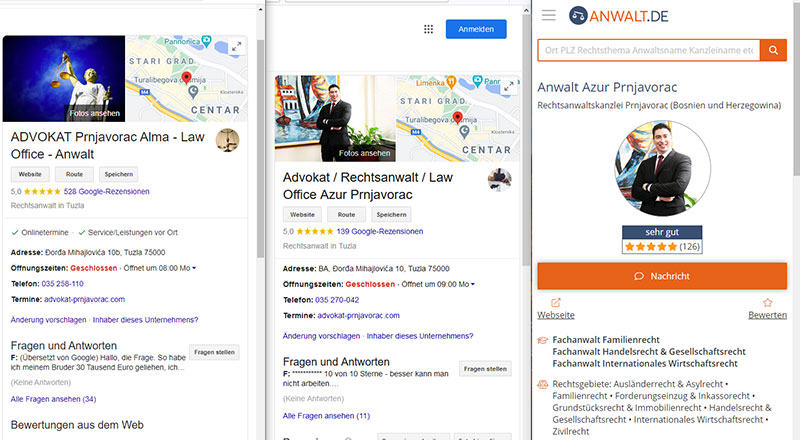Click the Azur Prnjavorac round profile thumbnail
This screenshot has height=440, width=800.
point(499,180)
